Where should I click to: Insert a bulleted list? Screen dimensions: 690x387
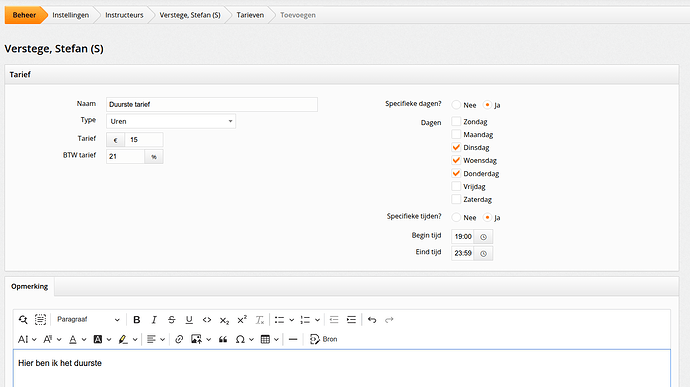click(279, 320)
